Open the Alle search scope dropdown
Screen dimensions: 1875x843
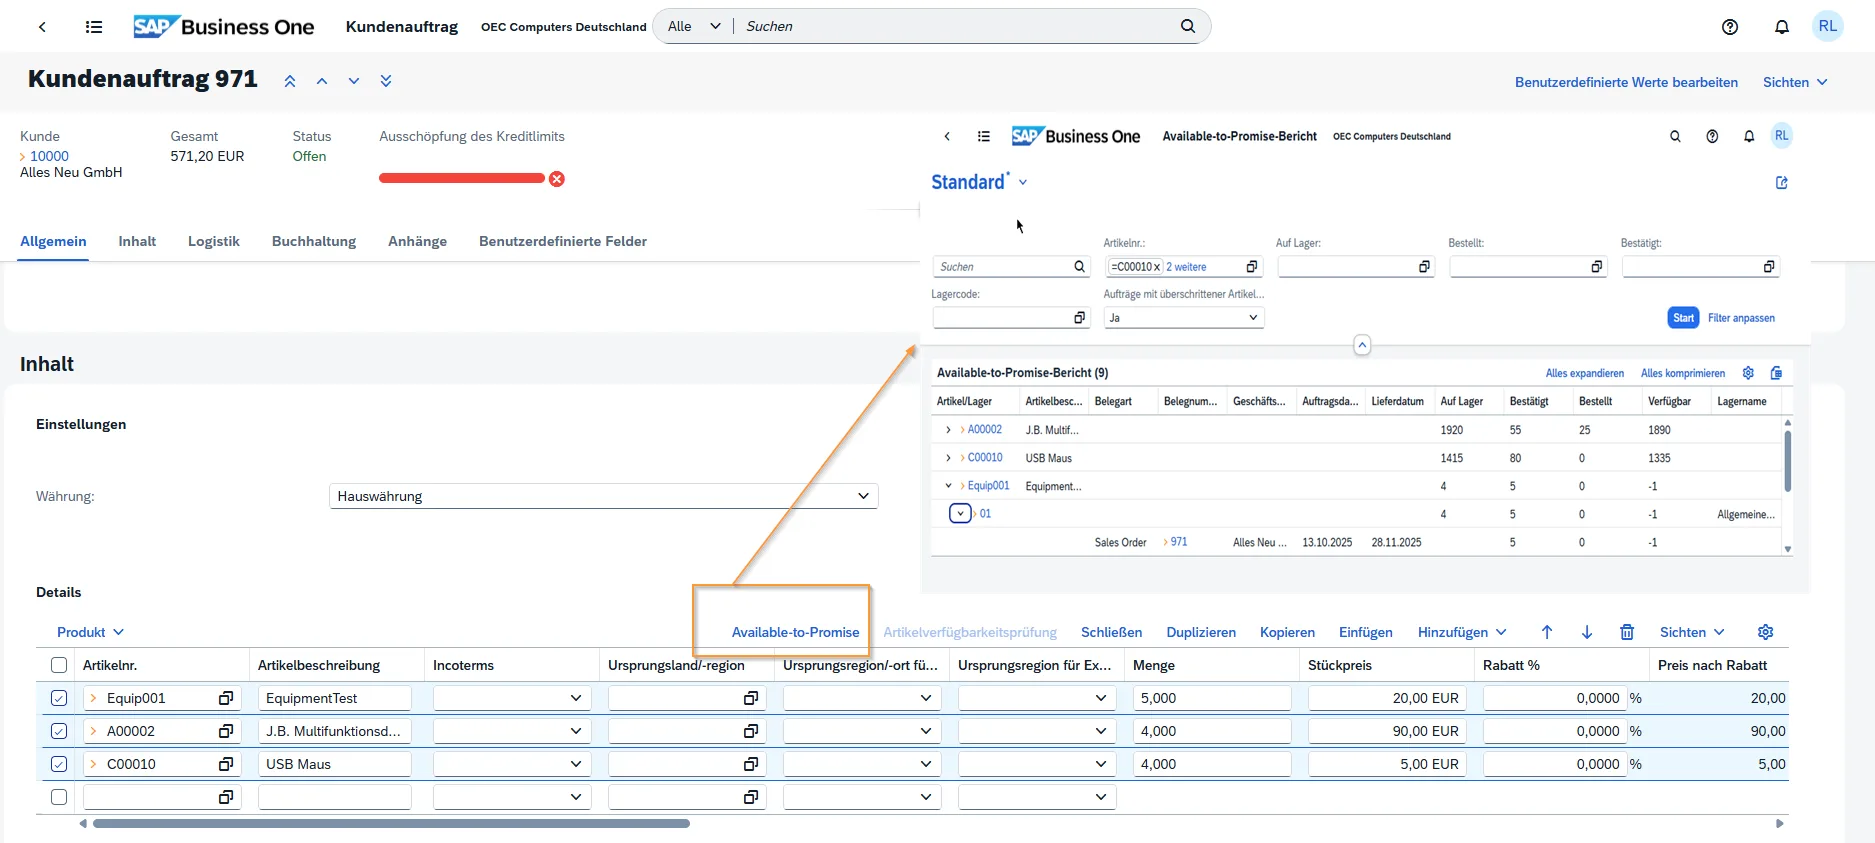coord(694,26)
